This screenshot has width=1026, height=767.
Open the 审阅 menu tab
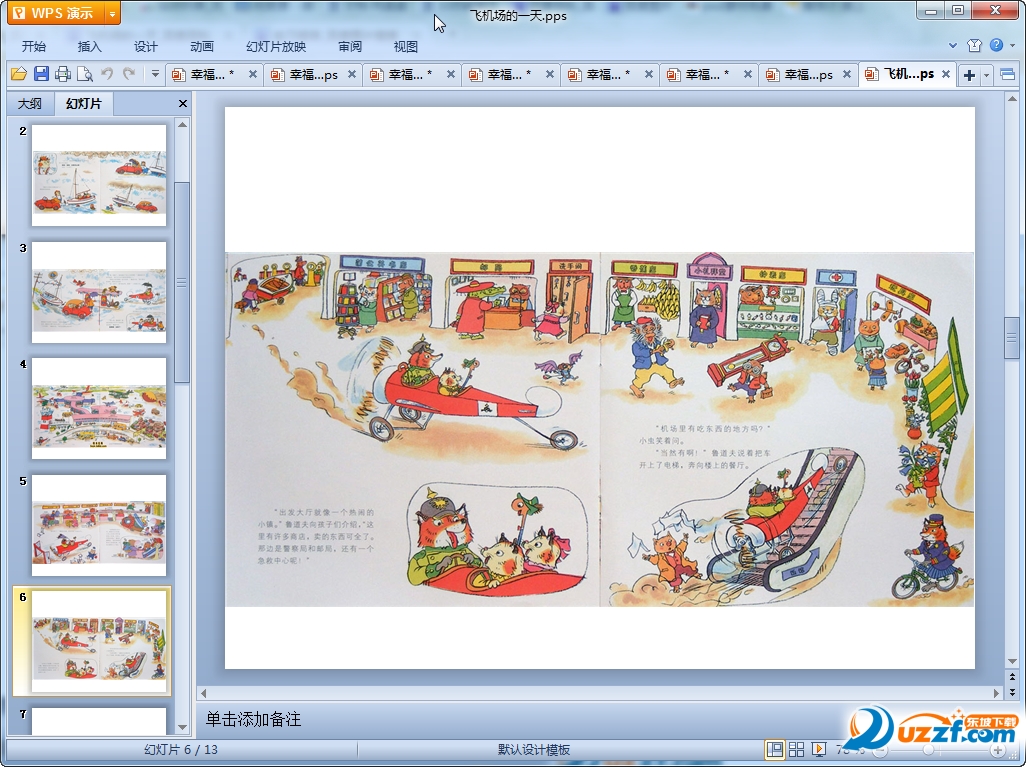tap(350, 46)
